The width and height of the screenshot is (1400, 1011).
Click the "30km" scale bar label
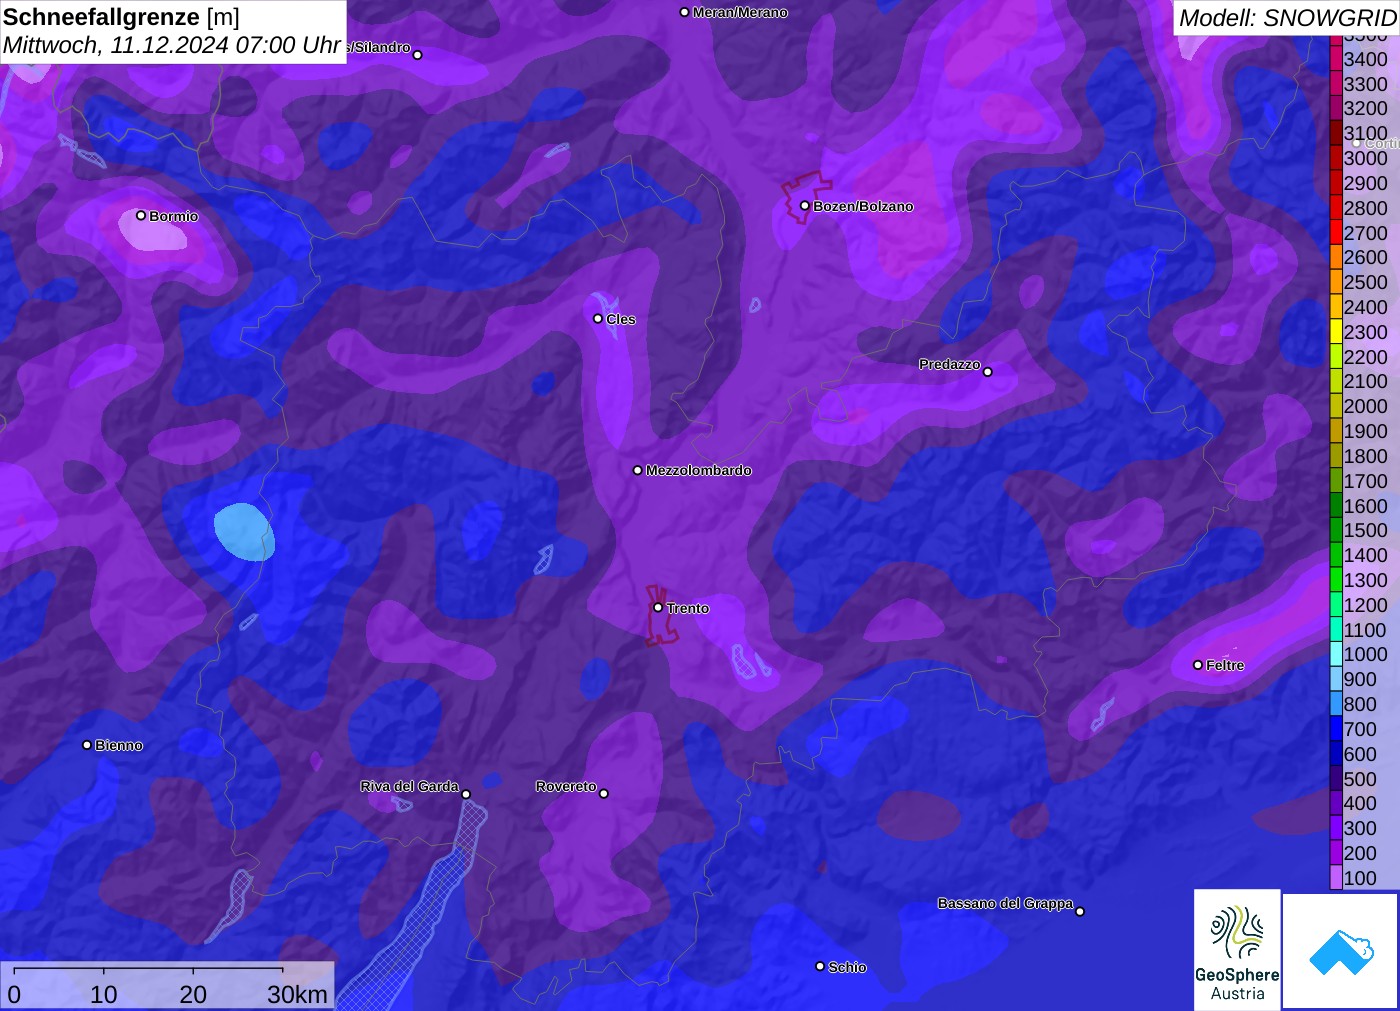[297, 995]
